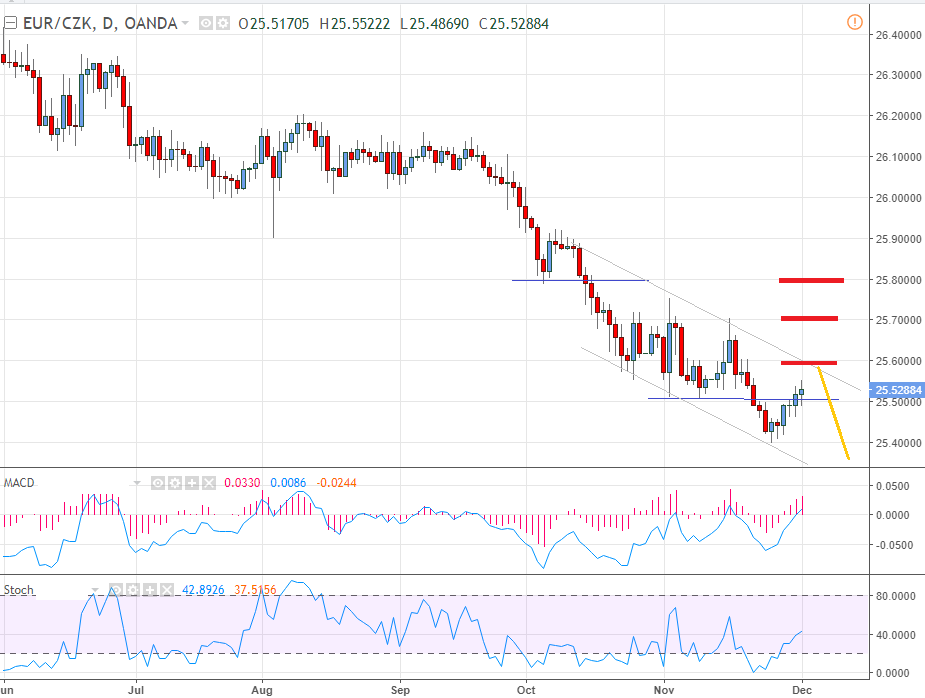Select the red line at 25.70
Image resolution: width=925 pixels, height=698 pixels.
[809, 319]
